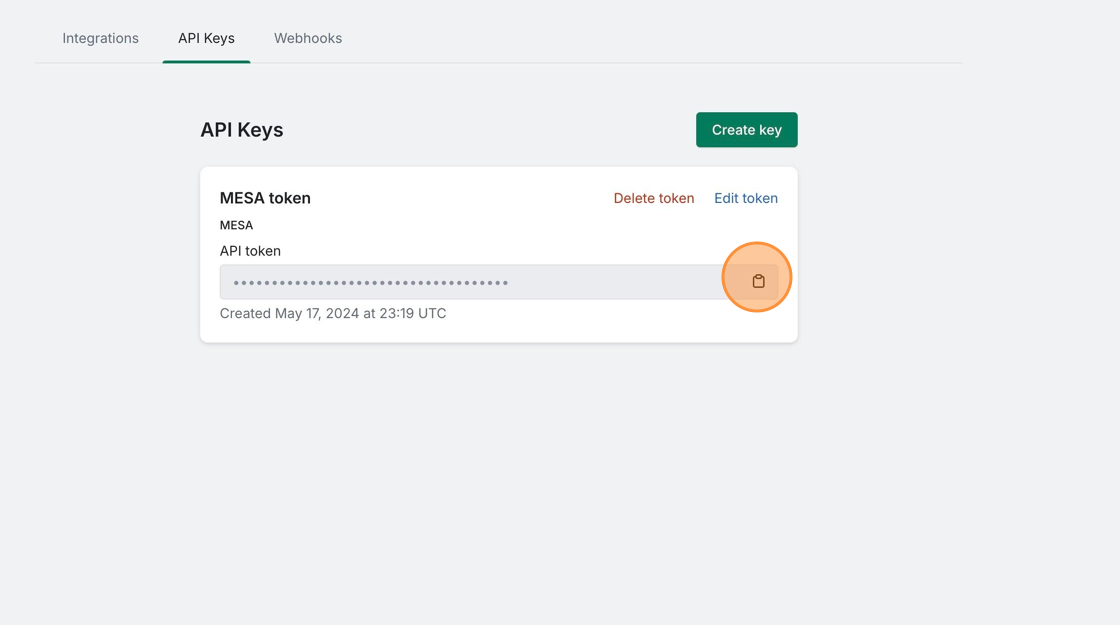Copy the API token using clipboard icon

click(x=758, y=281)
